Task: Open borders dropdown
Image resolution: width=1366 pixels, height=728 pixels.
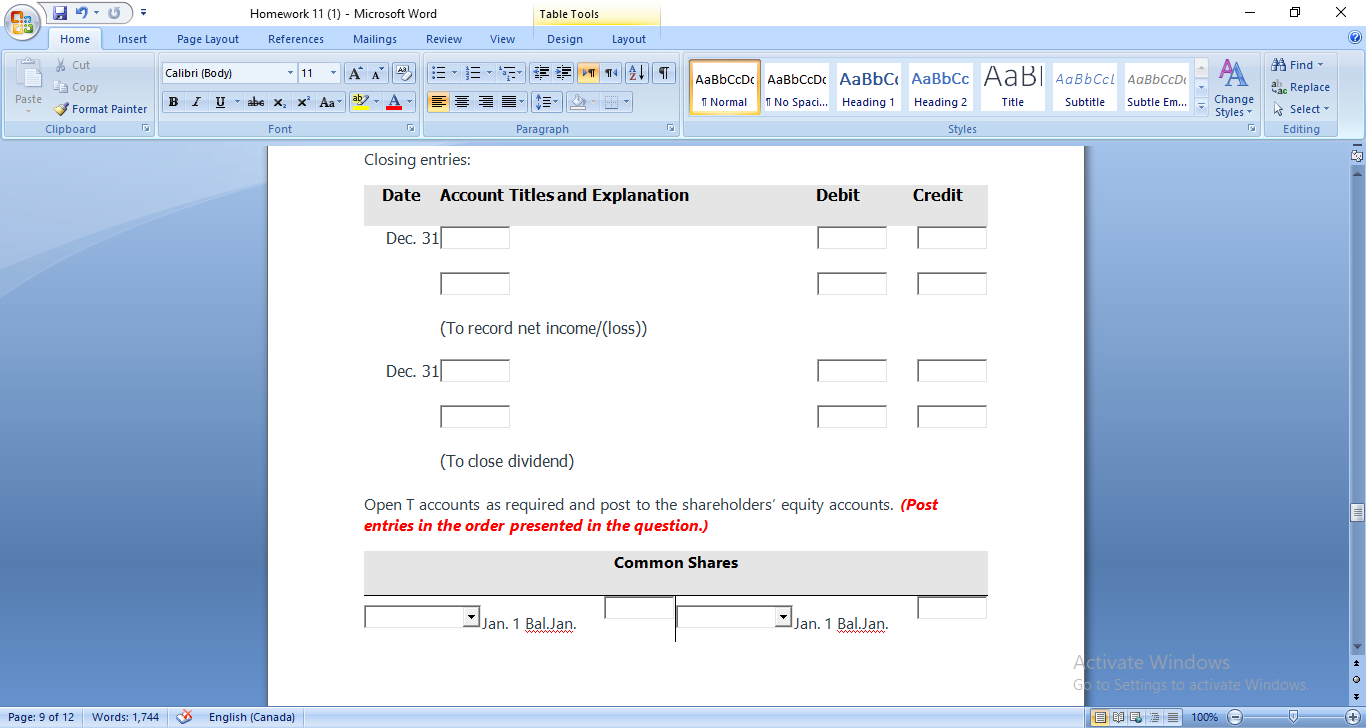Action: tap(626, 102)
